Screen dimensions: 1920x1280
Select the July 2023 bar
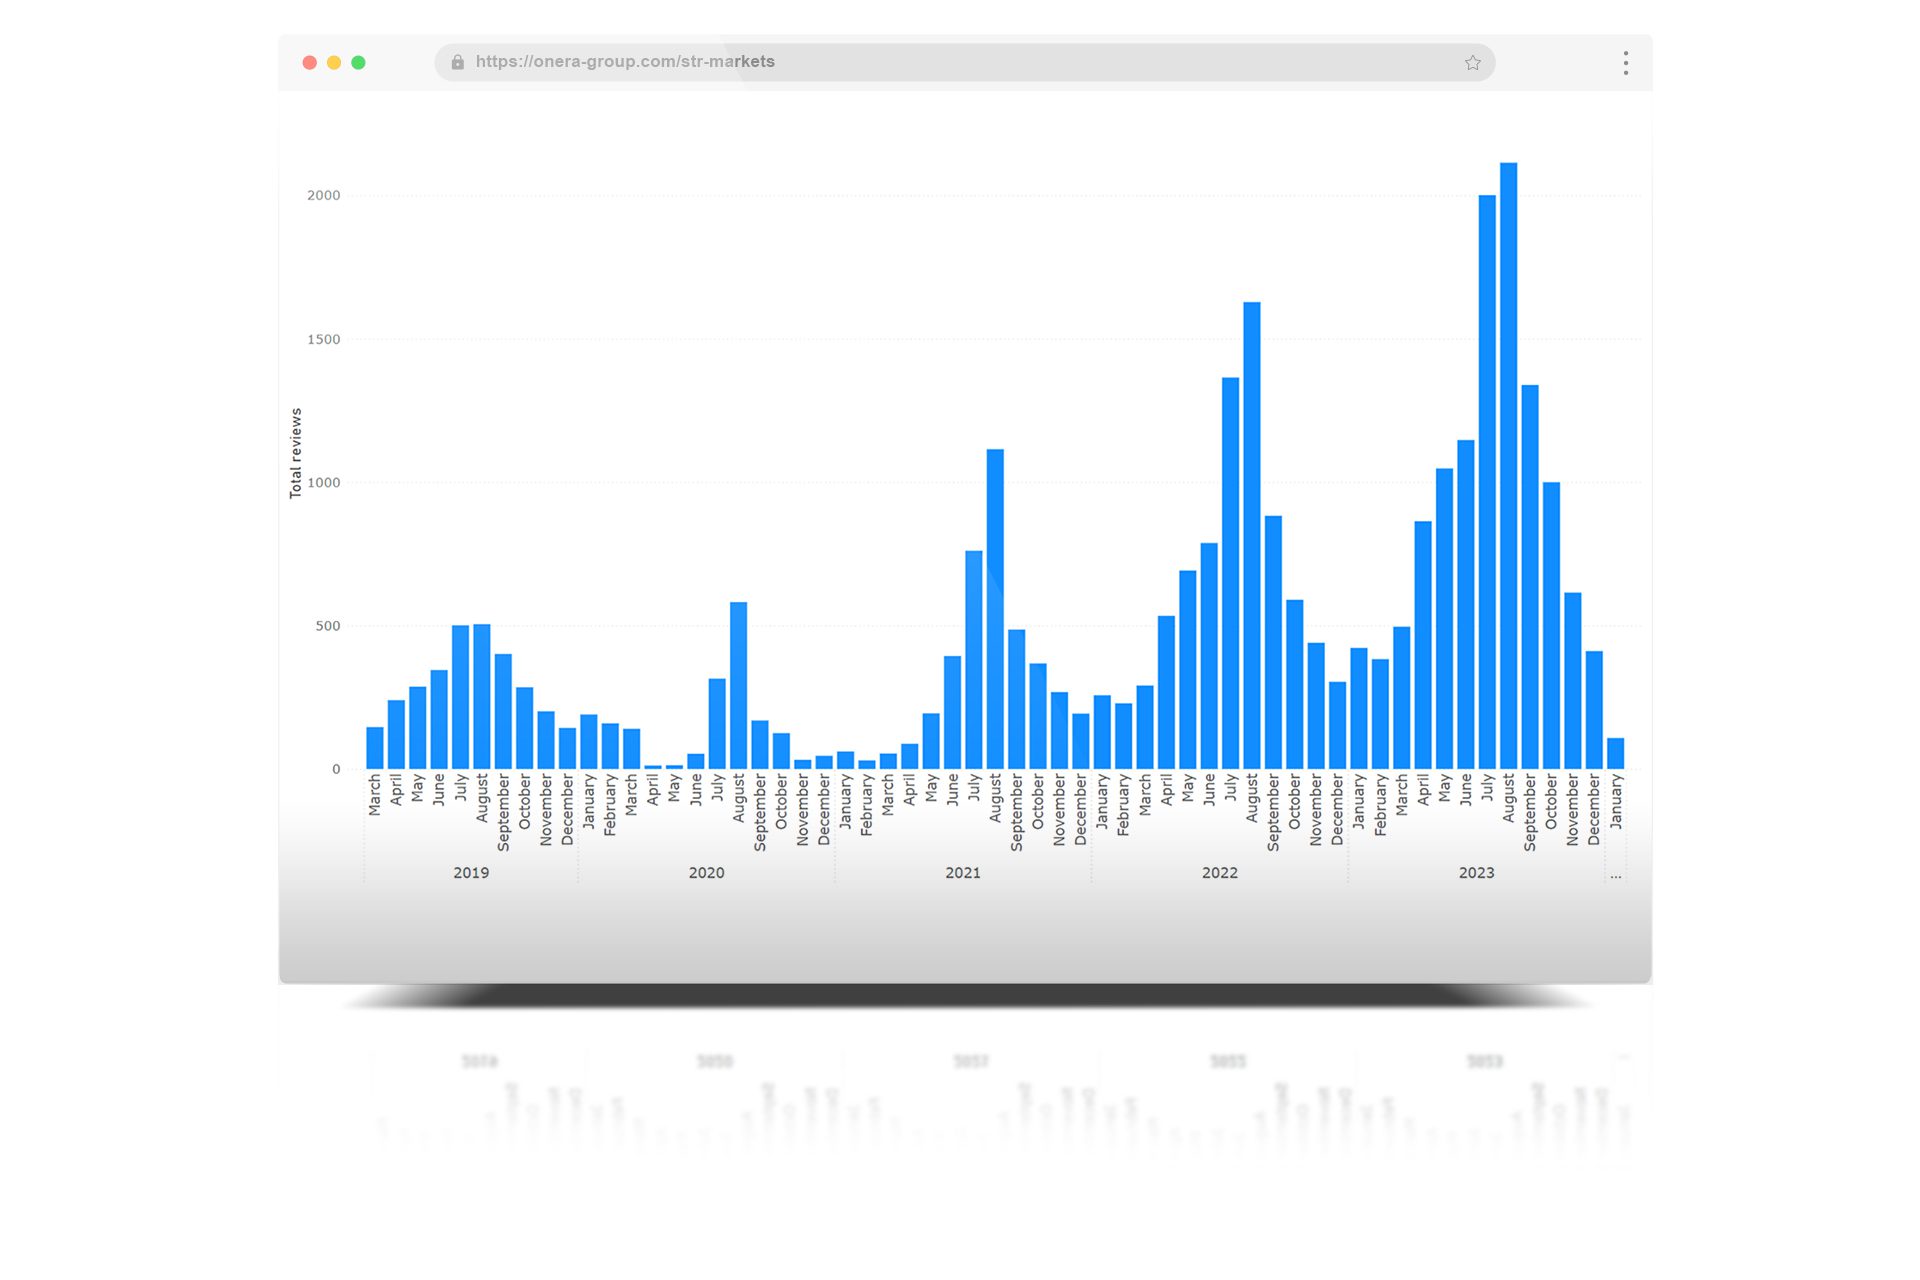[1487, 481]
